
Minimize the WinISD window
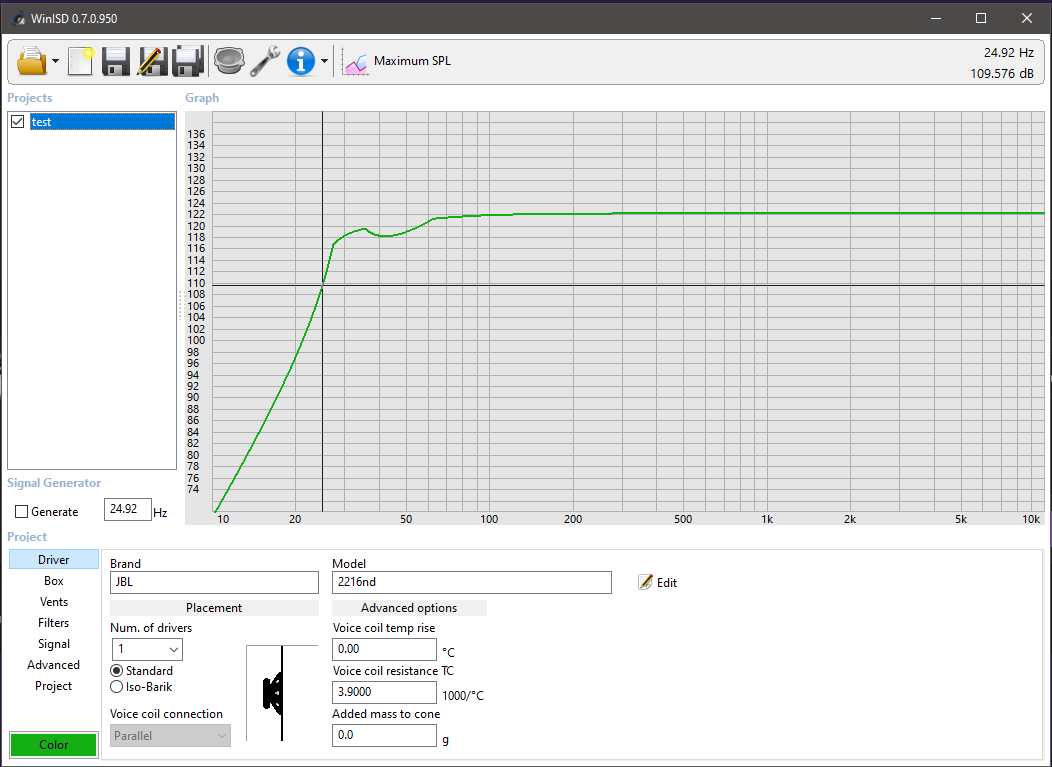pos(936,18)
